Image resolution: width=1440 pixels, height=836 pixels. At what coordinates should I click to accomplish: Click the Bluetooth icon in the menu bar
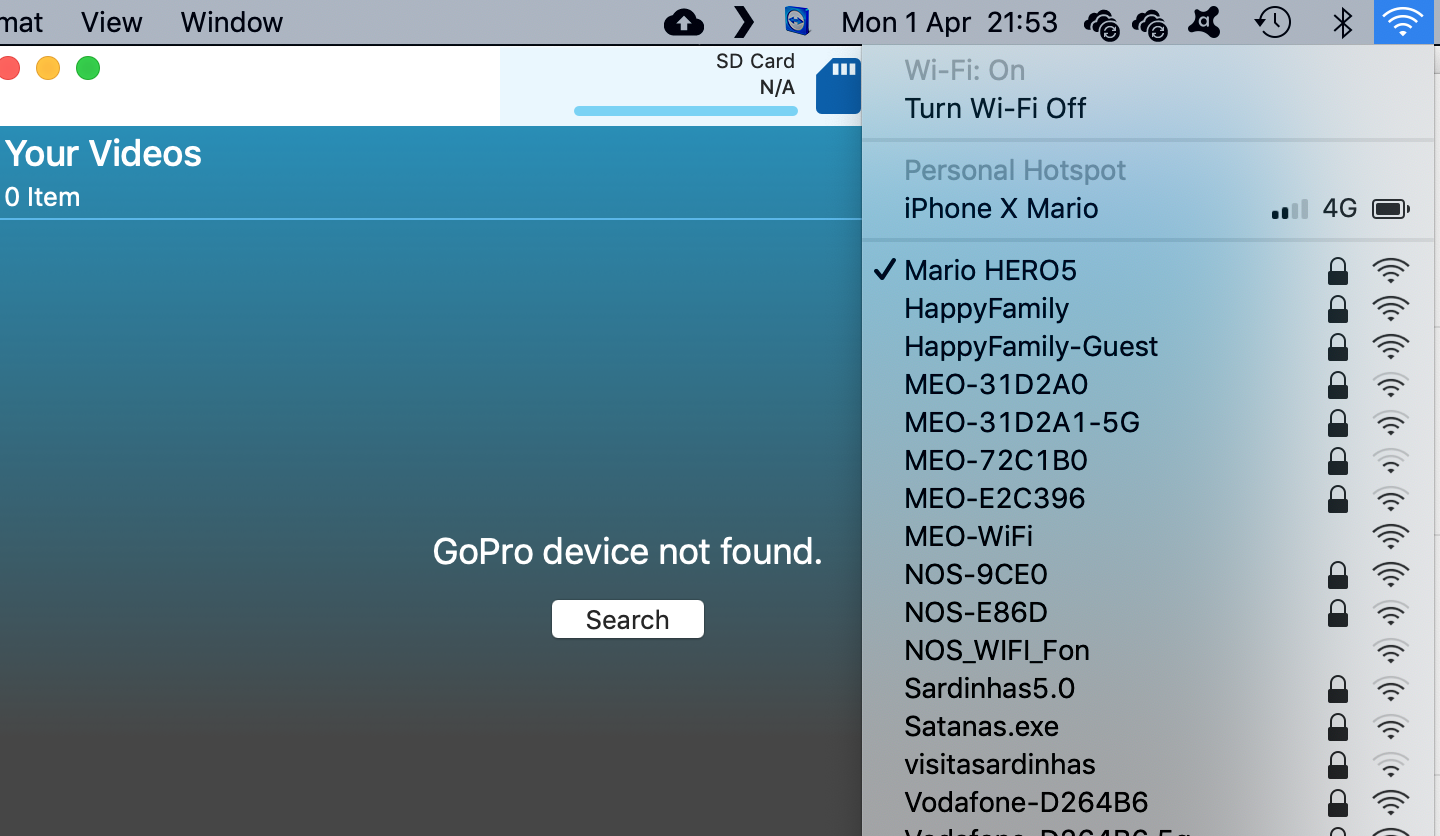click(1342, 22)
